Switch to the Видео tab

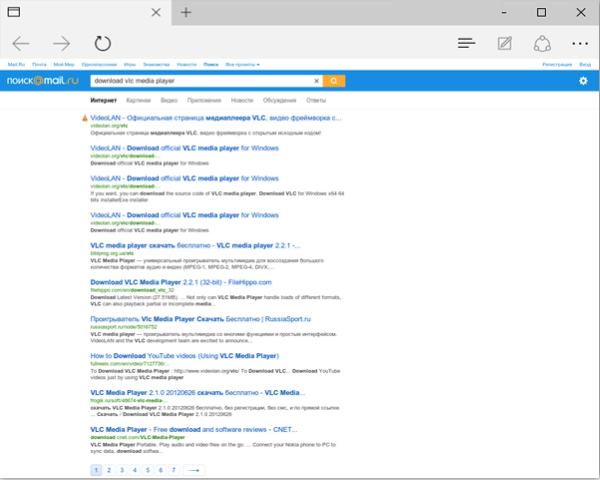point(169,100)
